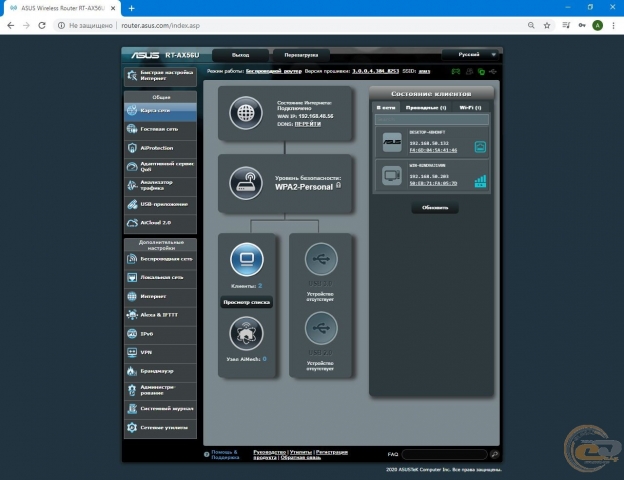Click the Feedback (Обратная связь) footer link
Screen dimensions: 624x480
(300, 458)
